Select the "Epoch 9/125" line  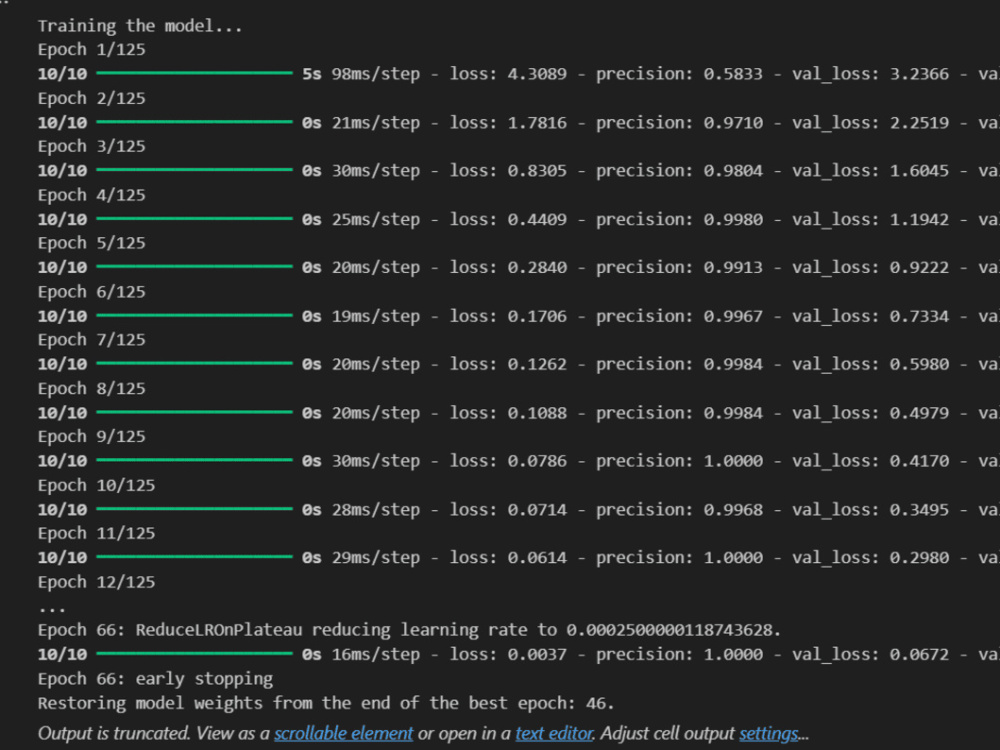coord(91,437)
